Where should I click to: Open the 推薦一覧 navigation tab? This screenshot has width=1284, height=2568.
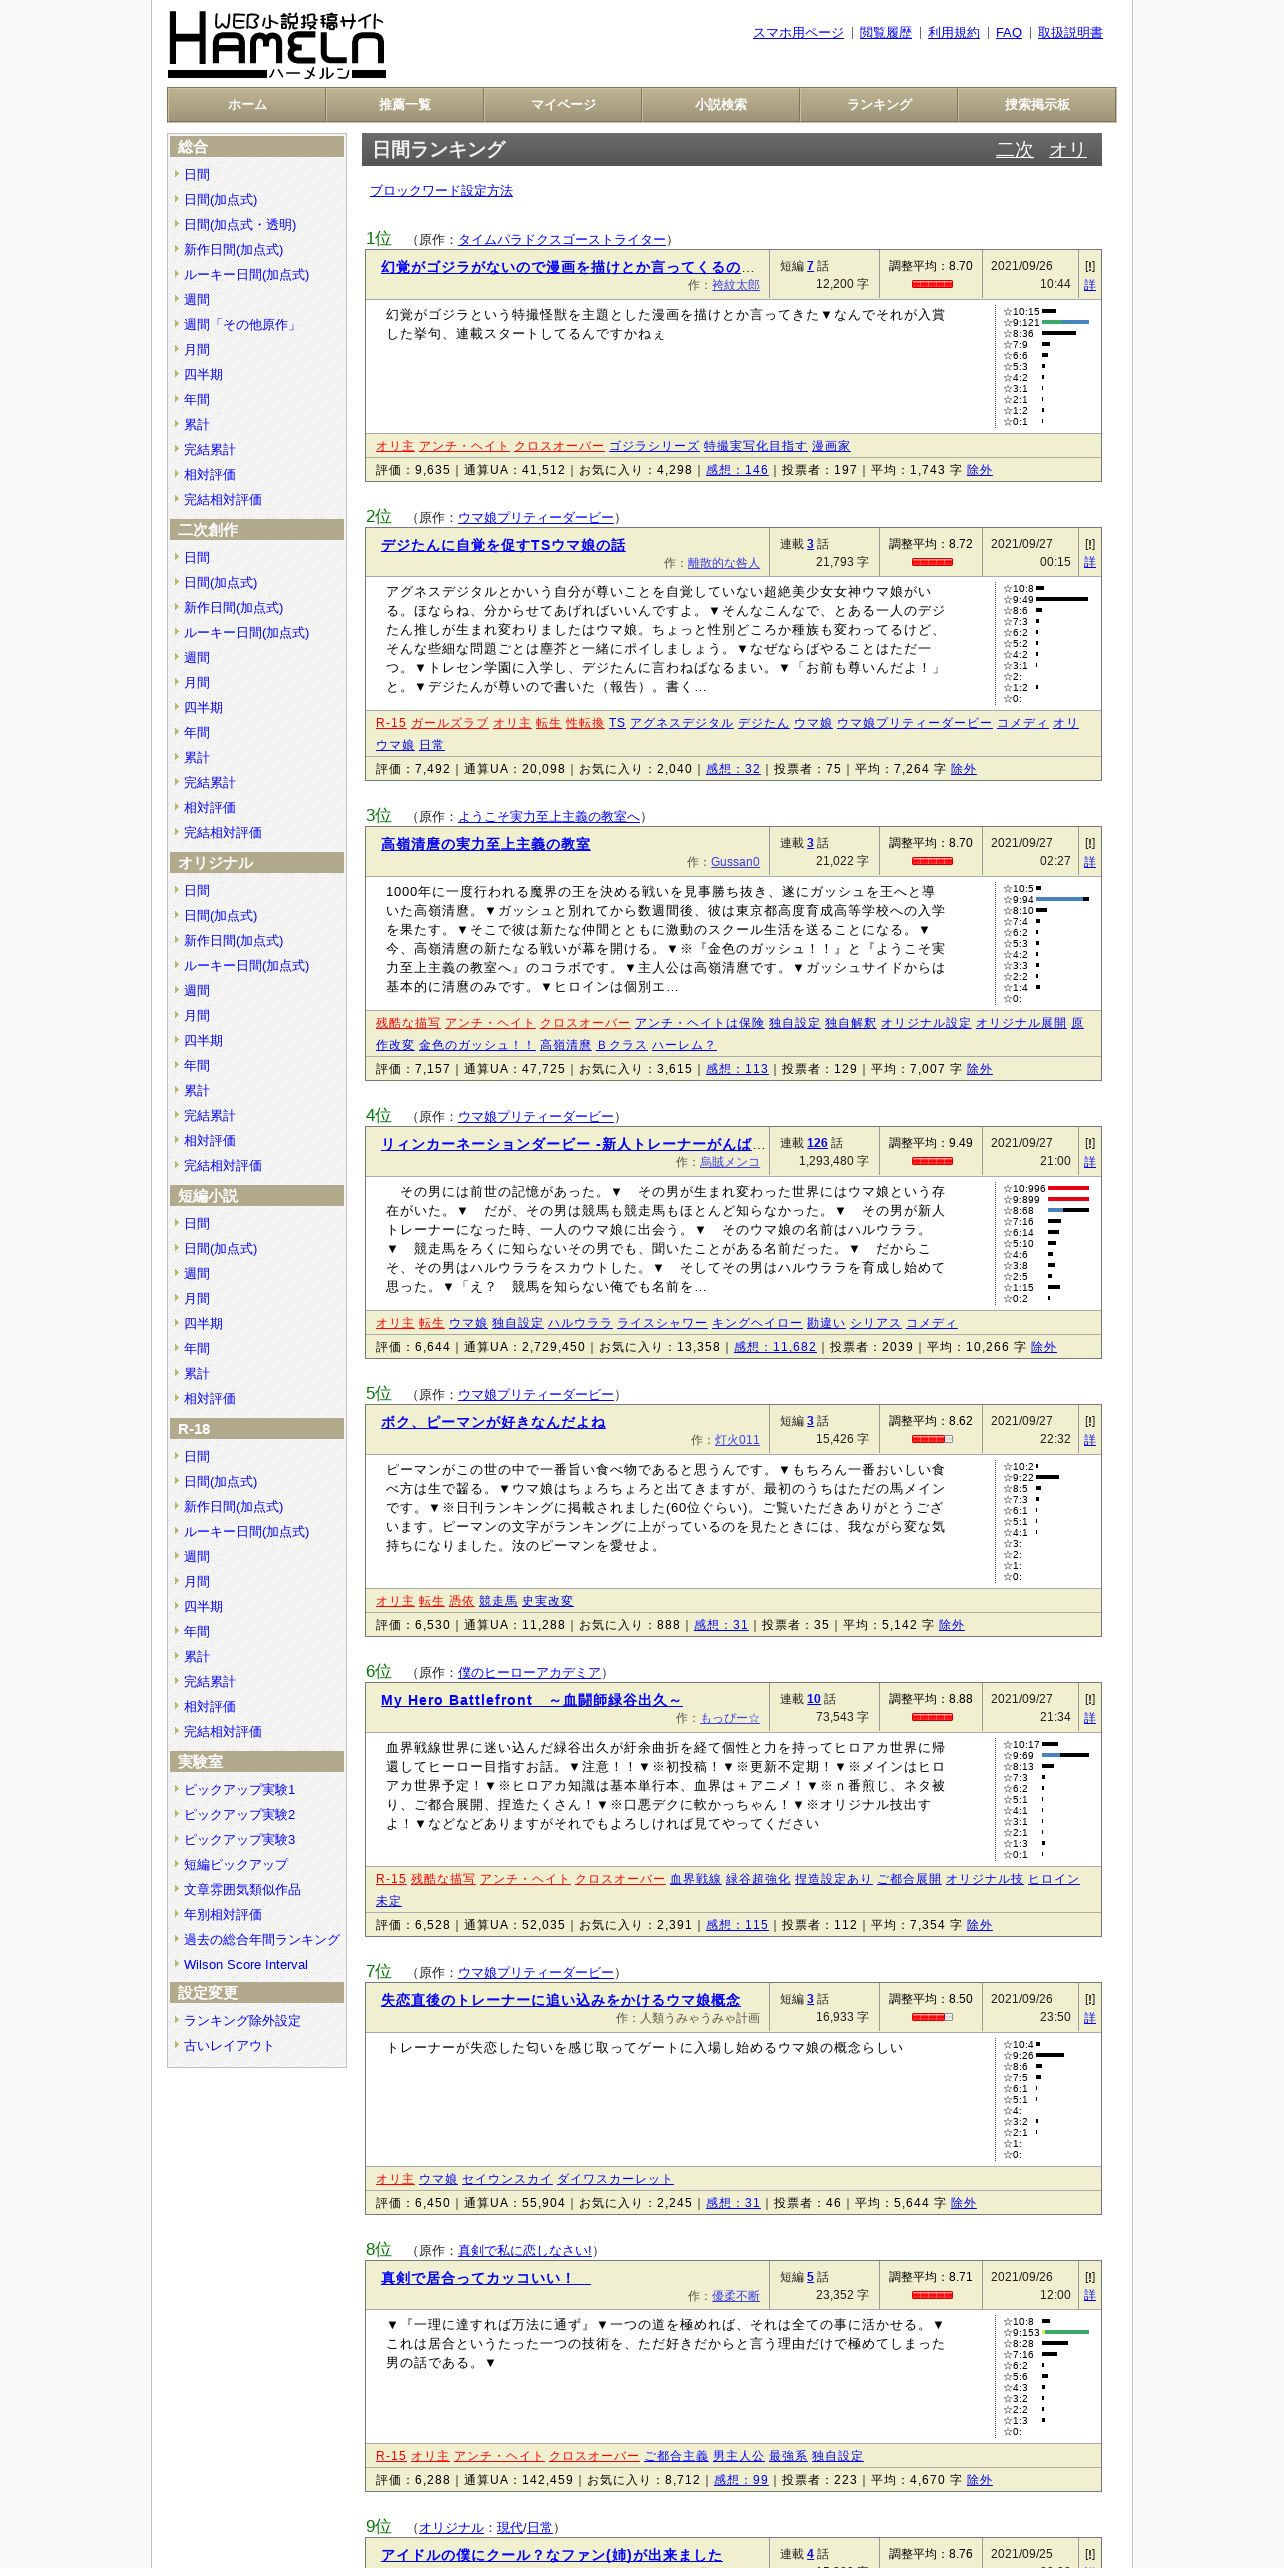click(x=405, y=105)
